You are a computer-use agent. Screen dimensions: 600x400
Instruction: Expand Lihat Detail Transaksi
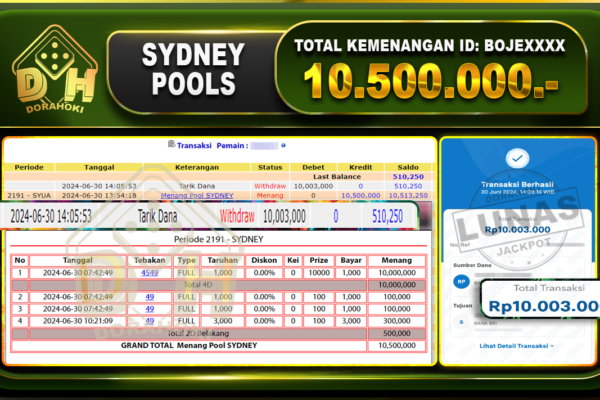click(517, 346)
